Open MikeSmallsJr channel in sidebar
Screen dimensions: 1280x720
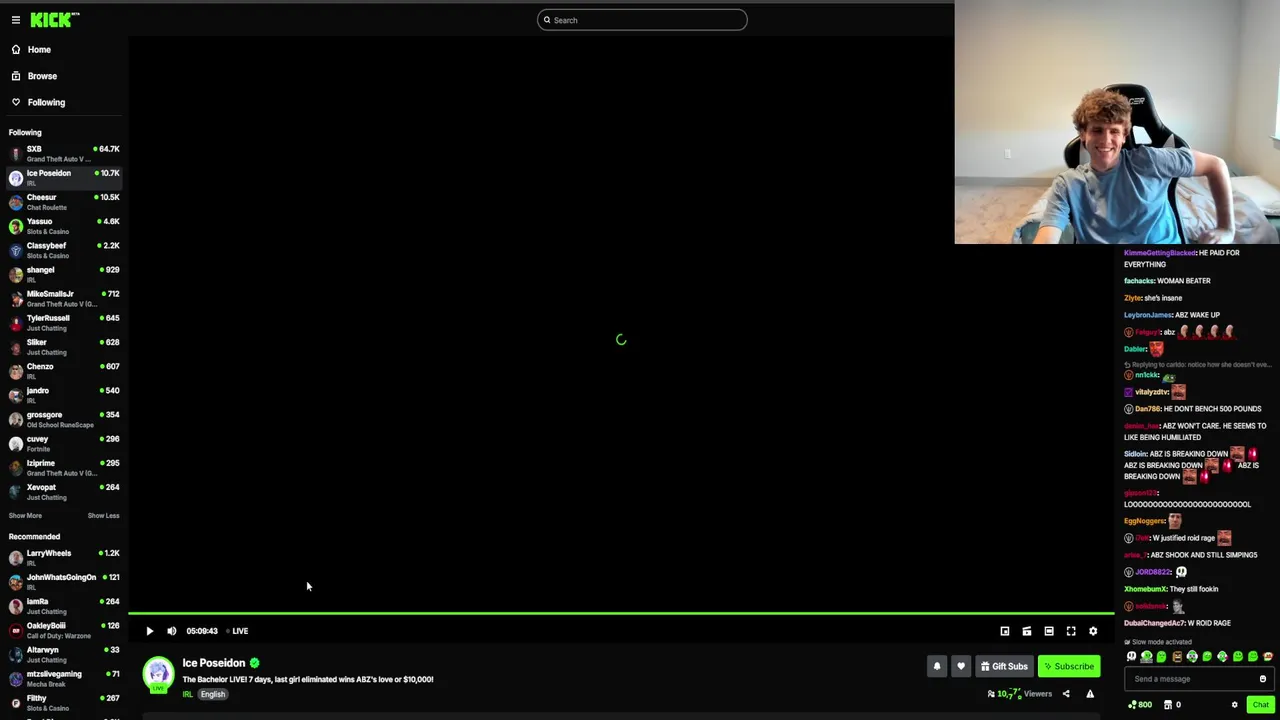[64, 298]
